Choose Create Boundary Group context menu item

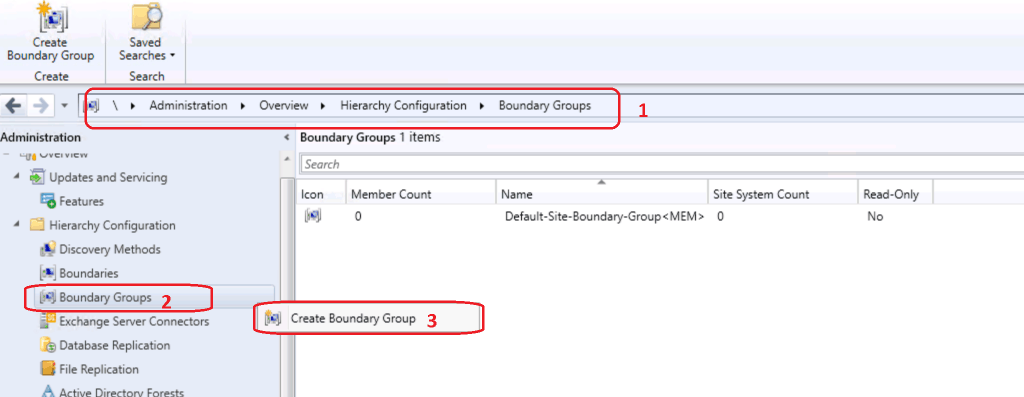tap(368, 319)
